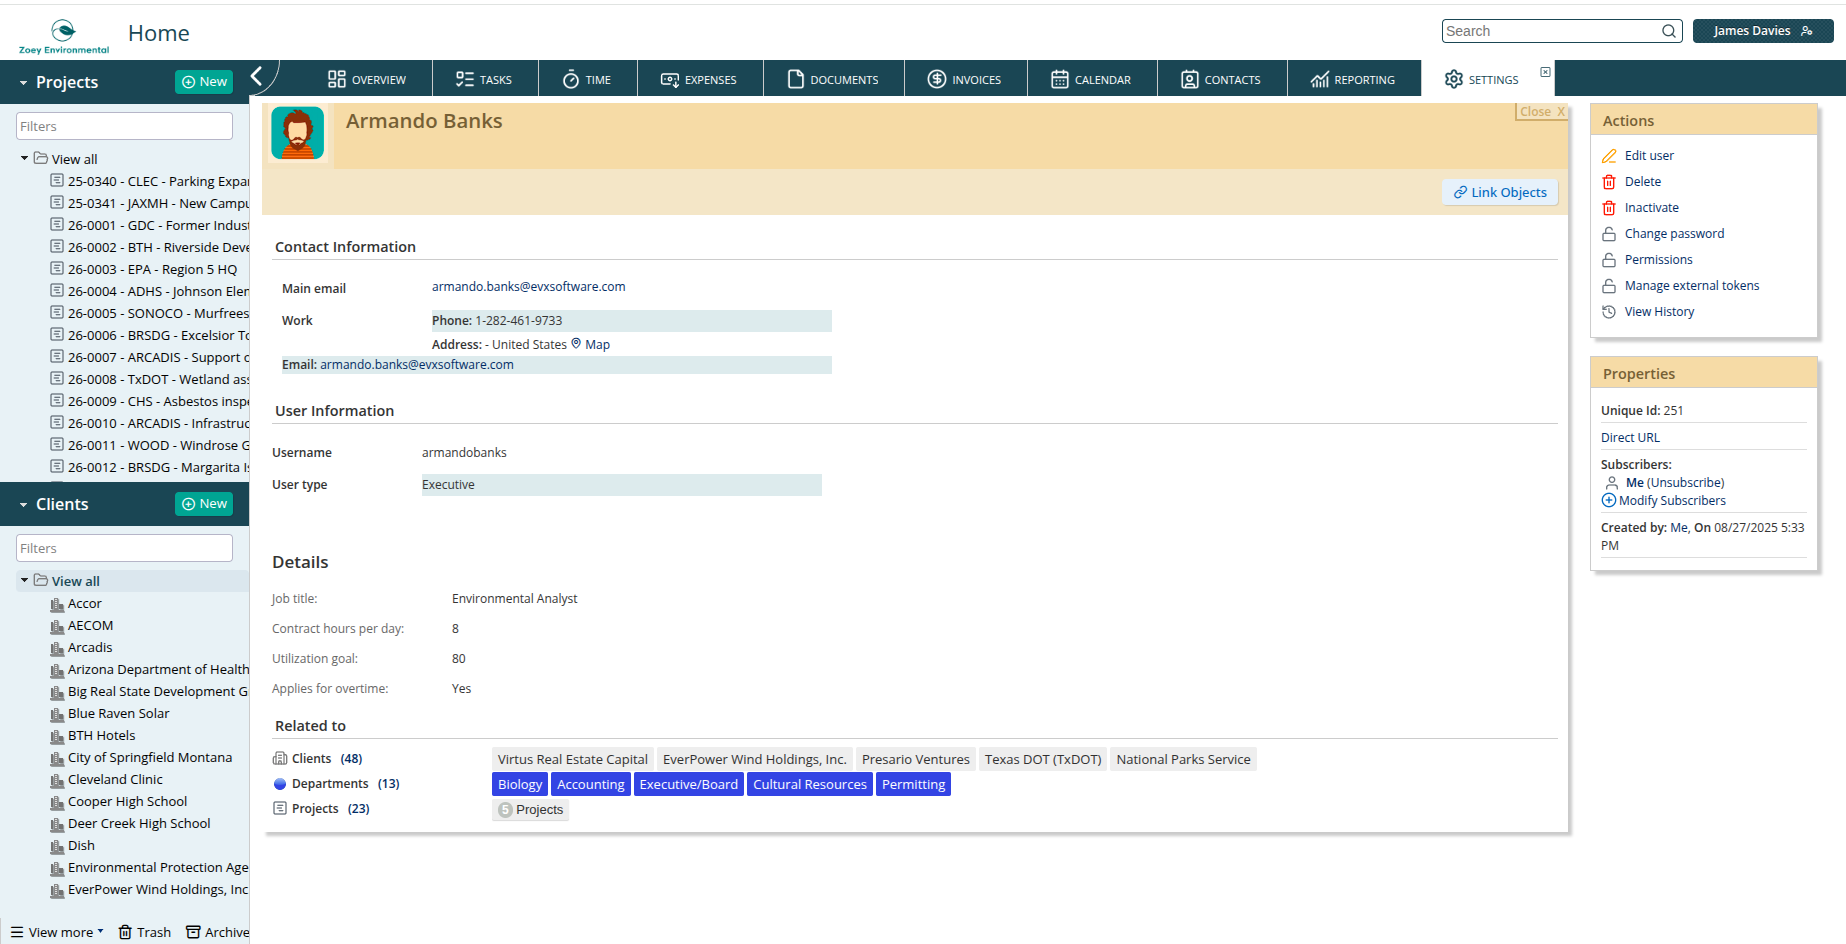
Task: Click the plus icon beside Modify Subscribers
Action: click(x=1609, y=500)
